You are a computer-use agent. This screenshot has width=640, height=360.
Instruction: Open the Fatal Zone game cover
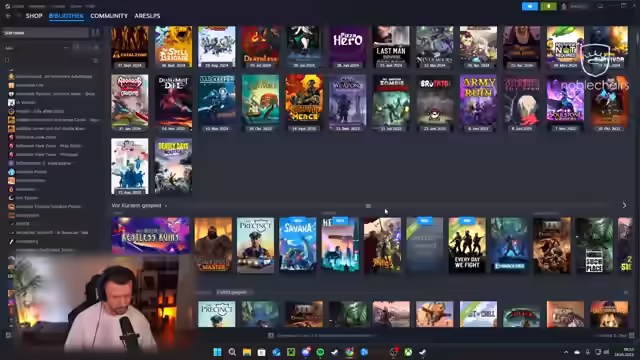(x=130, y=47)
